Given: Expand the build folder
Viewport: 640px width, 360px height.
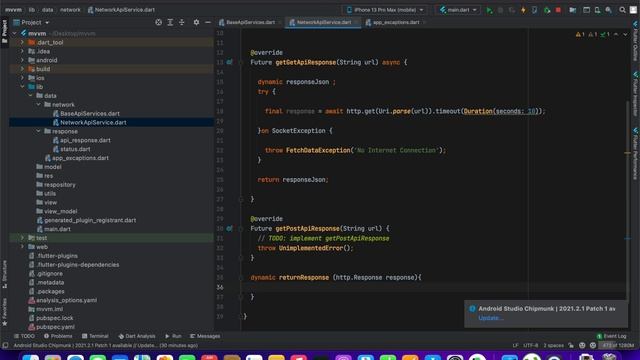Looking at the screenshot, I should tap(22, 69).
